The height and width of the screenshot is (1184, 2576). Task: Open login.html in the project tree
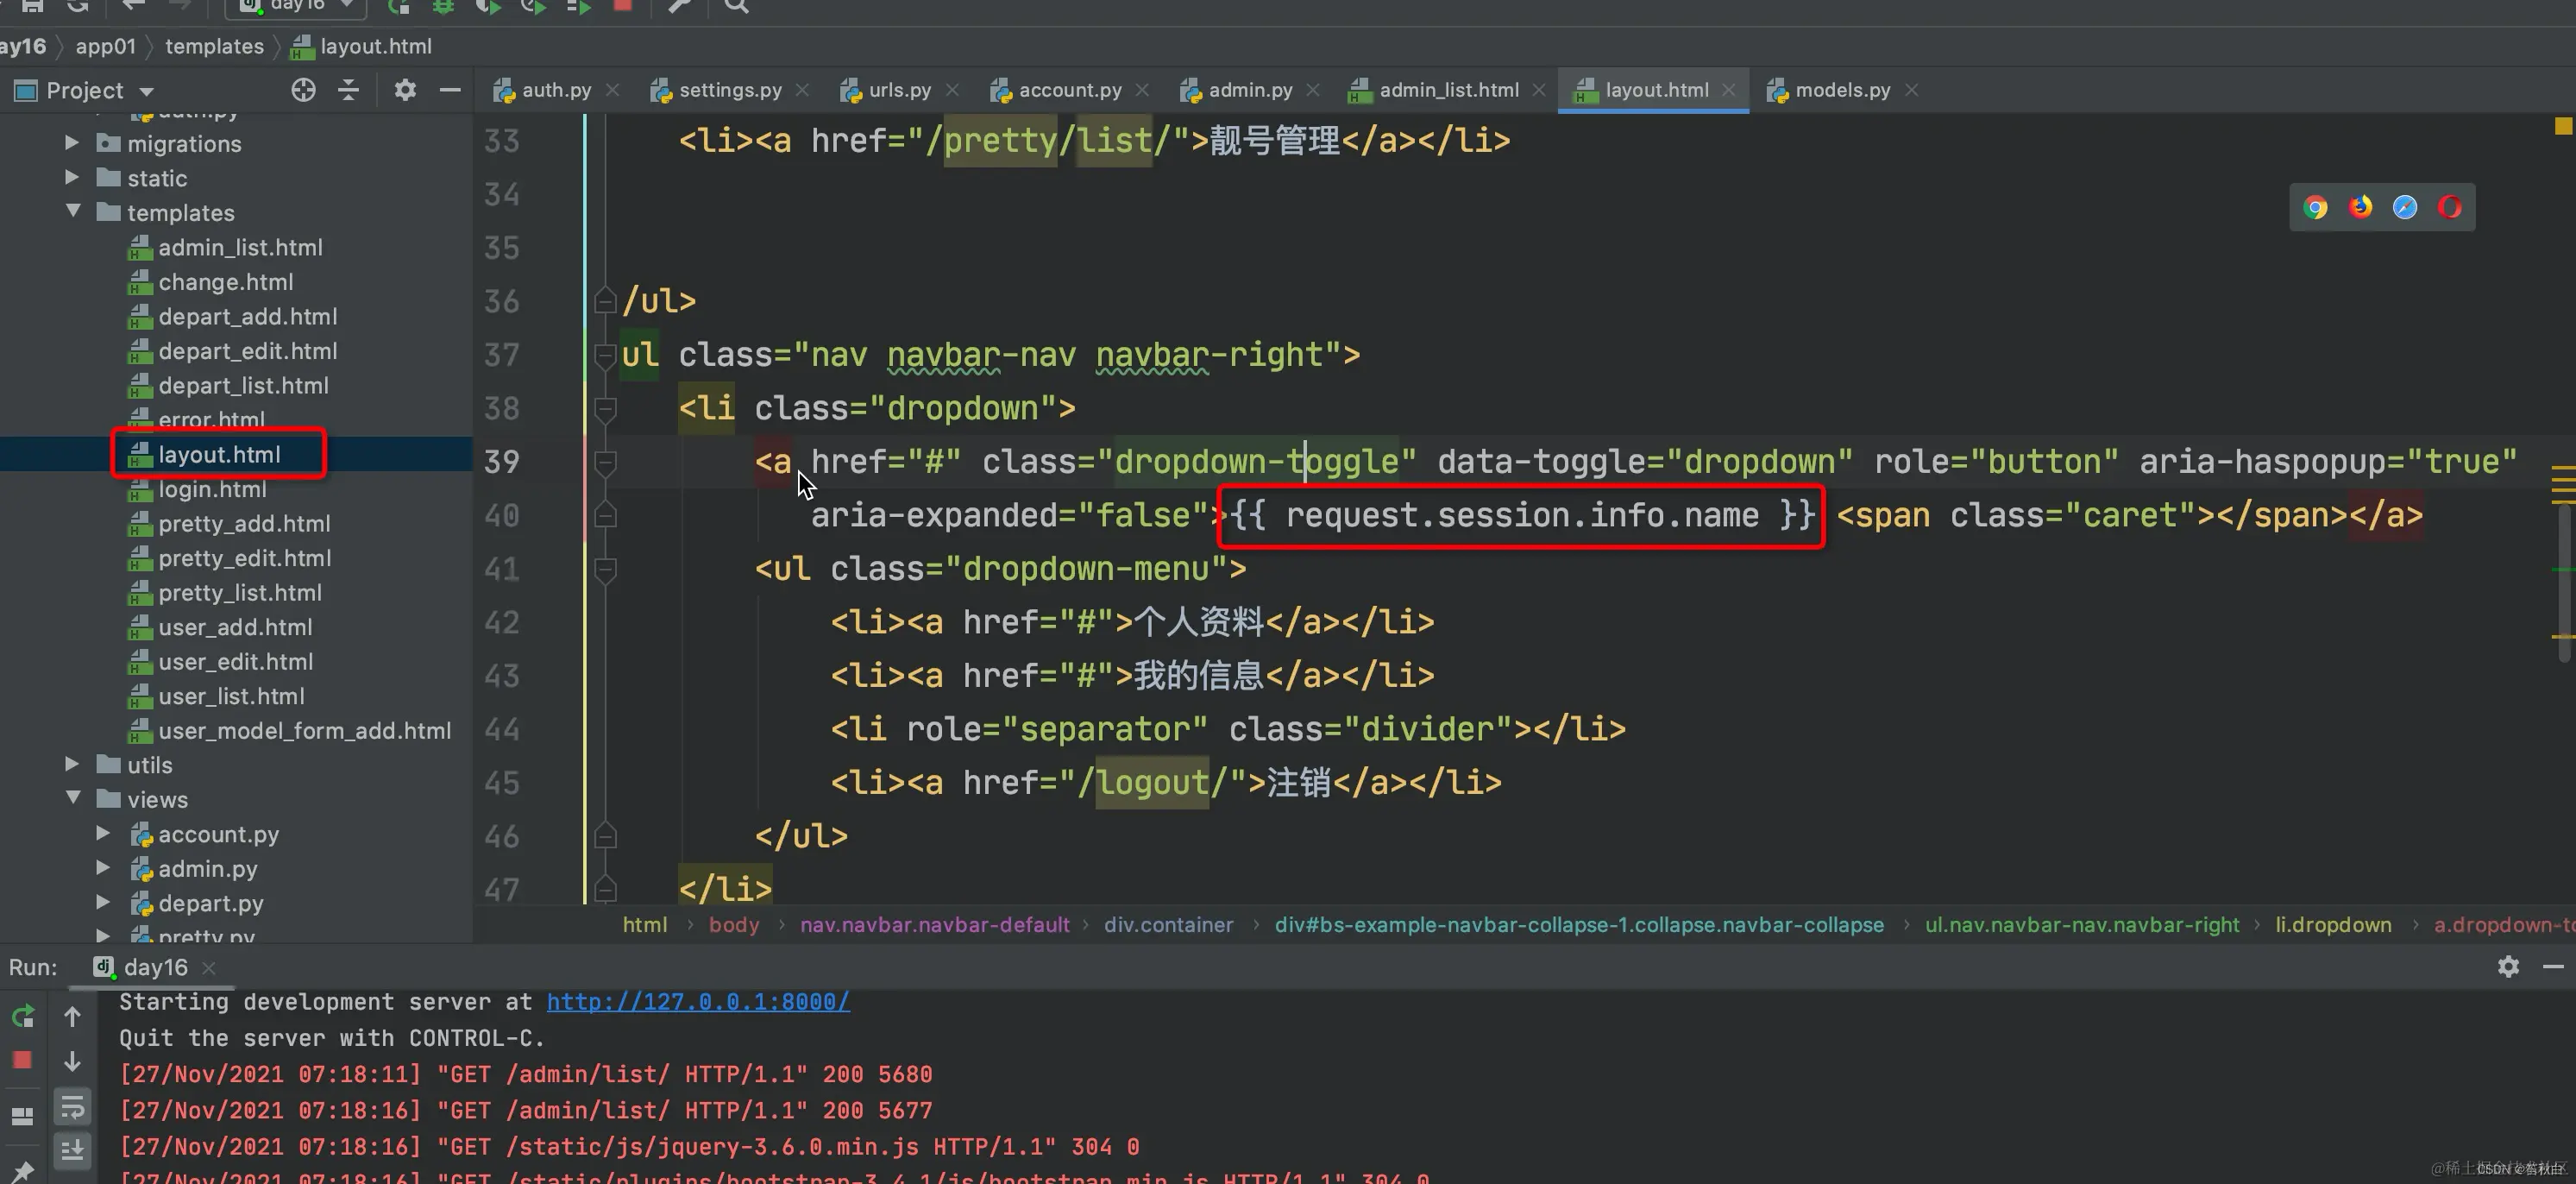click(x=212, y=489)
